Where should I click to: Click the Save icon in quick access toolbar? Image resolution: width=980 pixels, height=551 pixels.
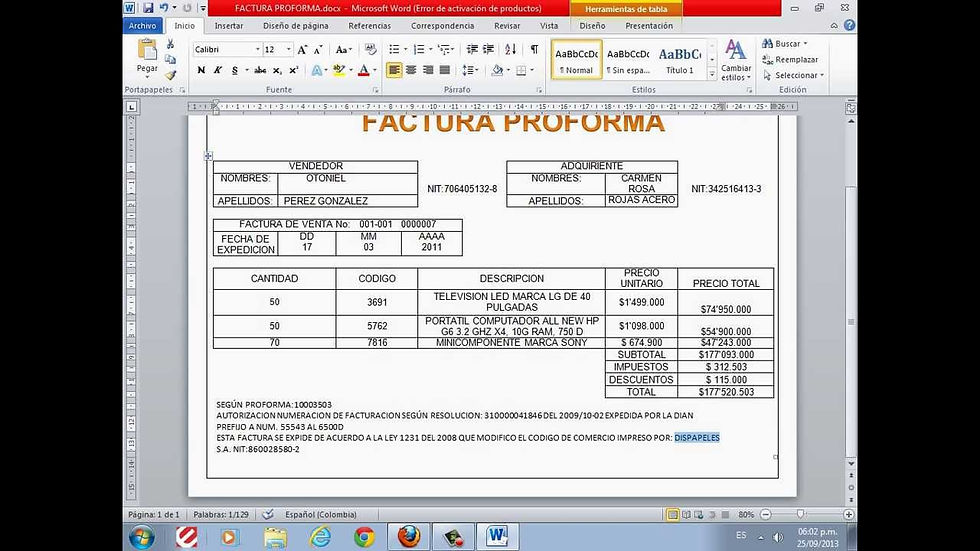148,8
